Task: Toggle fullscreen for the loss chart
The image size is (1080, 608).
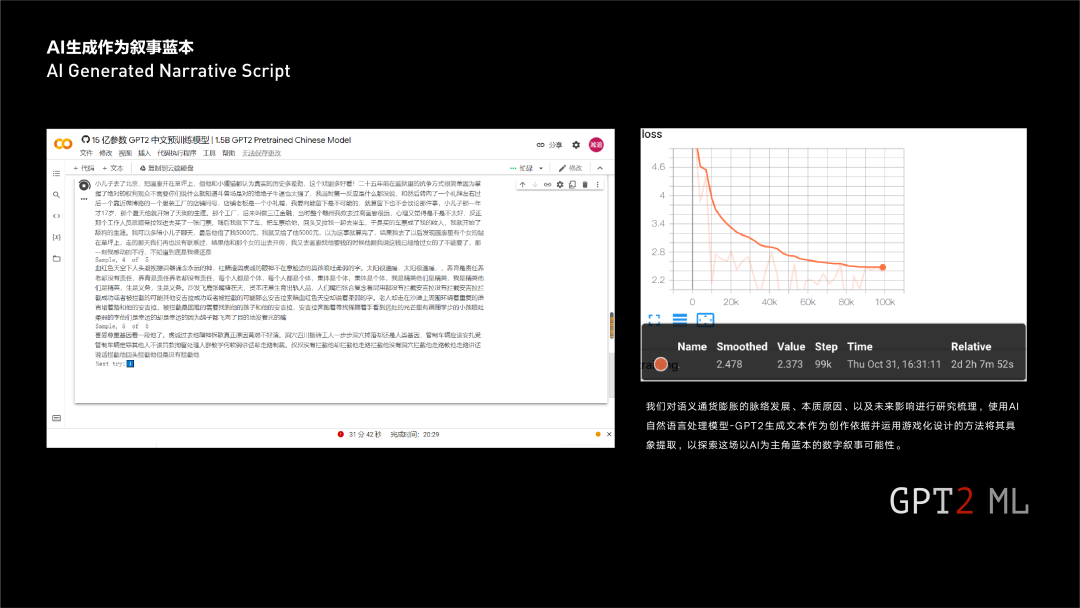Action: [654, 319]
